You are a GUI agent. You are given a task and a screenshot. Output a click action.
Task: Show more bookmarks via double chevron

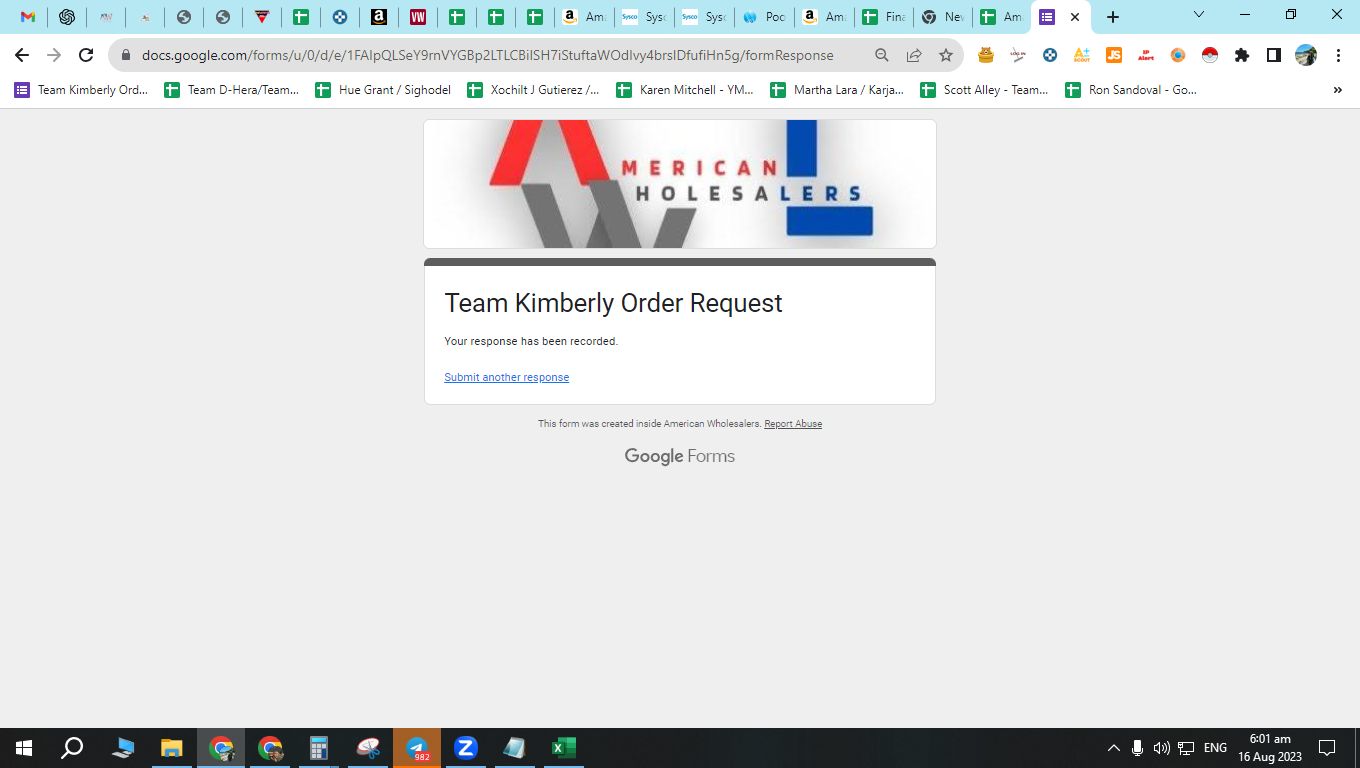point(1338,90)
